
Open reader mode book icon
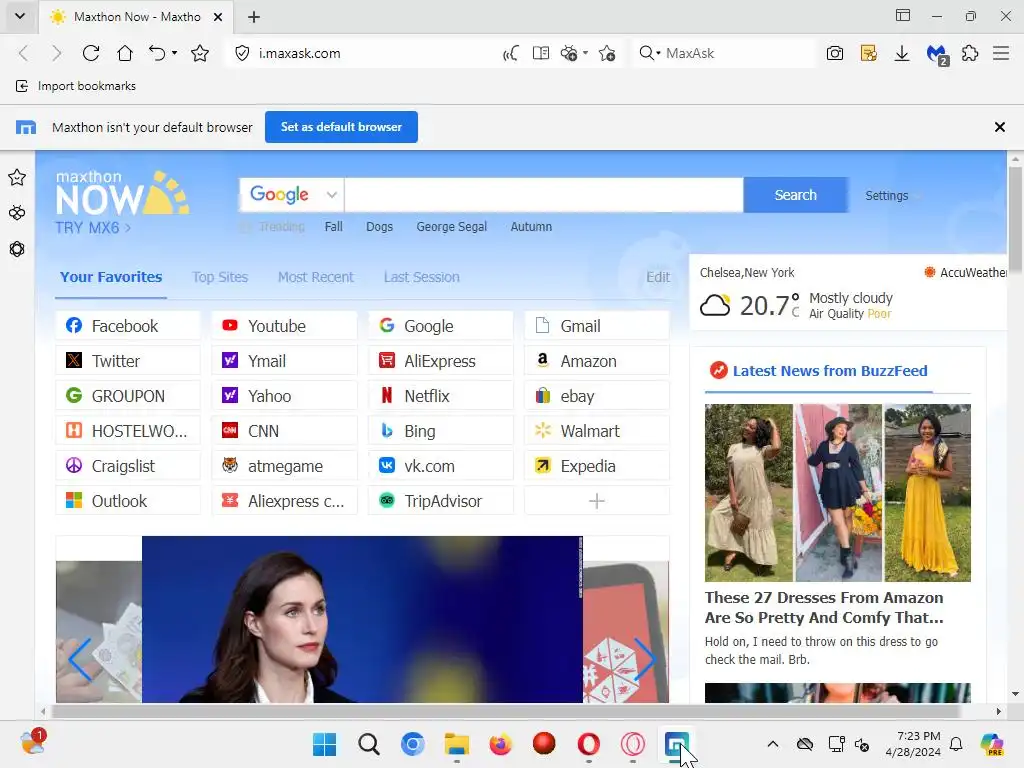tap(541, 53)
